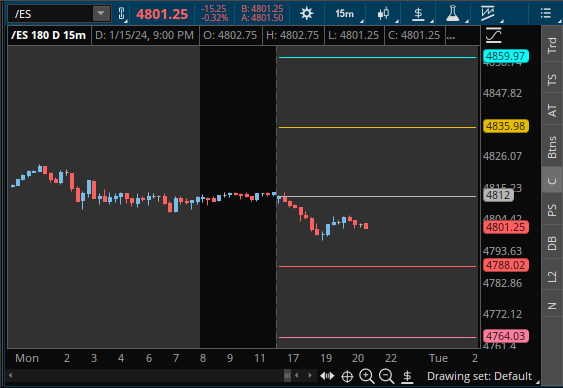
Task: Click the H: 4802.75 high value
Action: coord(293,35)
